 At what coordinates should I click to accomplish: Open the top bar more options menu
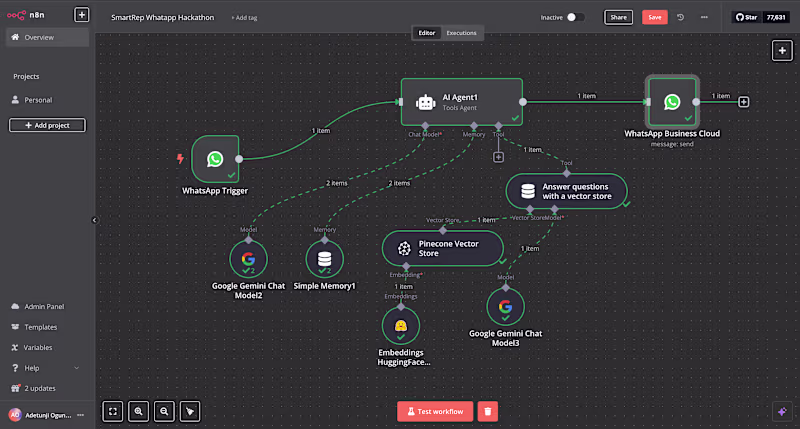click(x=704, y=17)
